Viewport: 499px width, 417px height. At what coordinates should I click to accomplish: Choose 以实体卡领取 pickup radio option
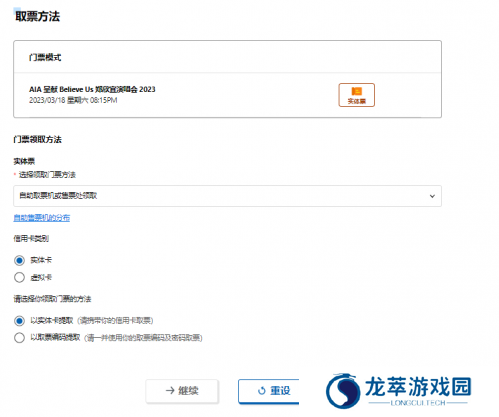tap(19, 321)
